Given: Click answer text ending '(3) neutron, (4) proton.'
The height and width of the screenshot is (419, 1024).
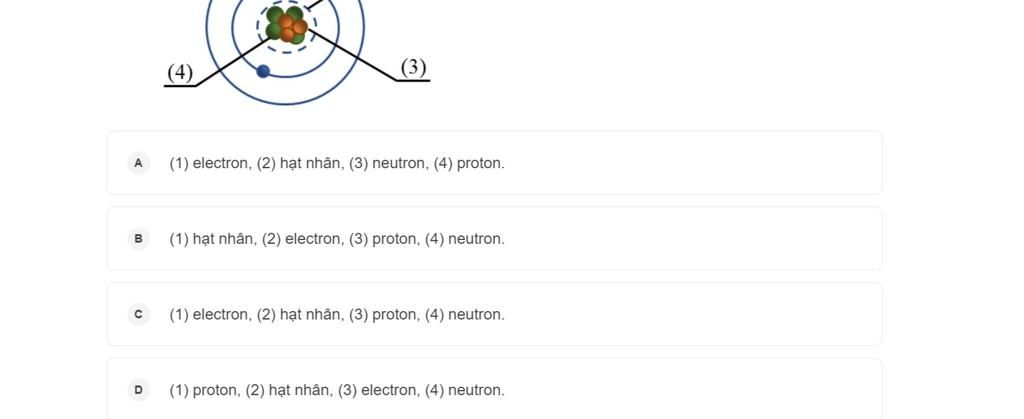Looking at the screenshot, I should coord(337,163).
